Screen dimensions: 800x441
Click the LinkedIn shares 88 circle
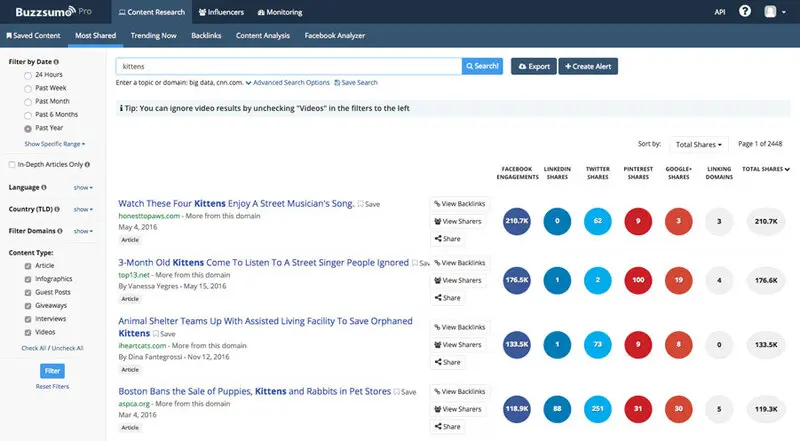coord(557,409)
